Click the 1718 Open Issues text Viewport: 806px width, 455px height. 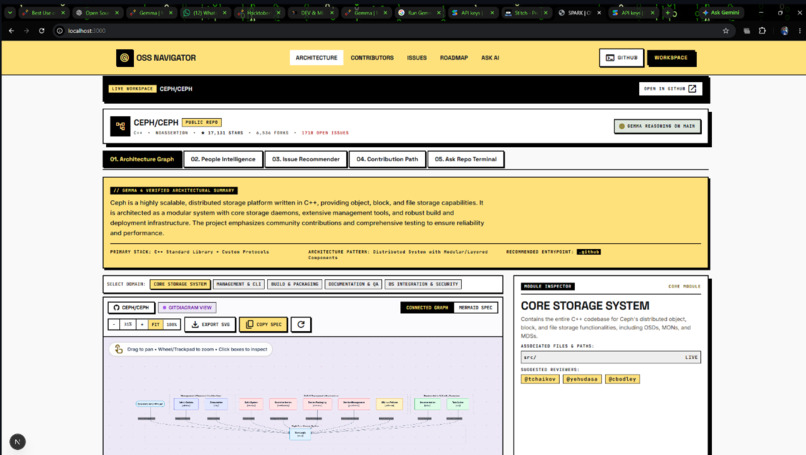(x=325, y=133)
